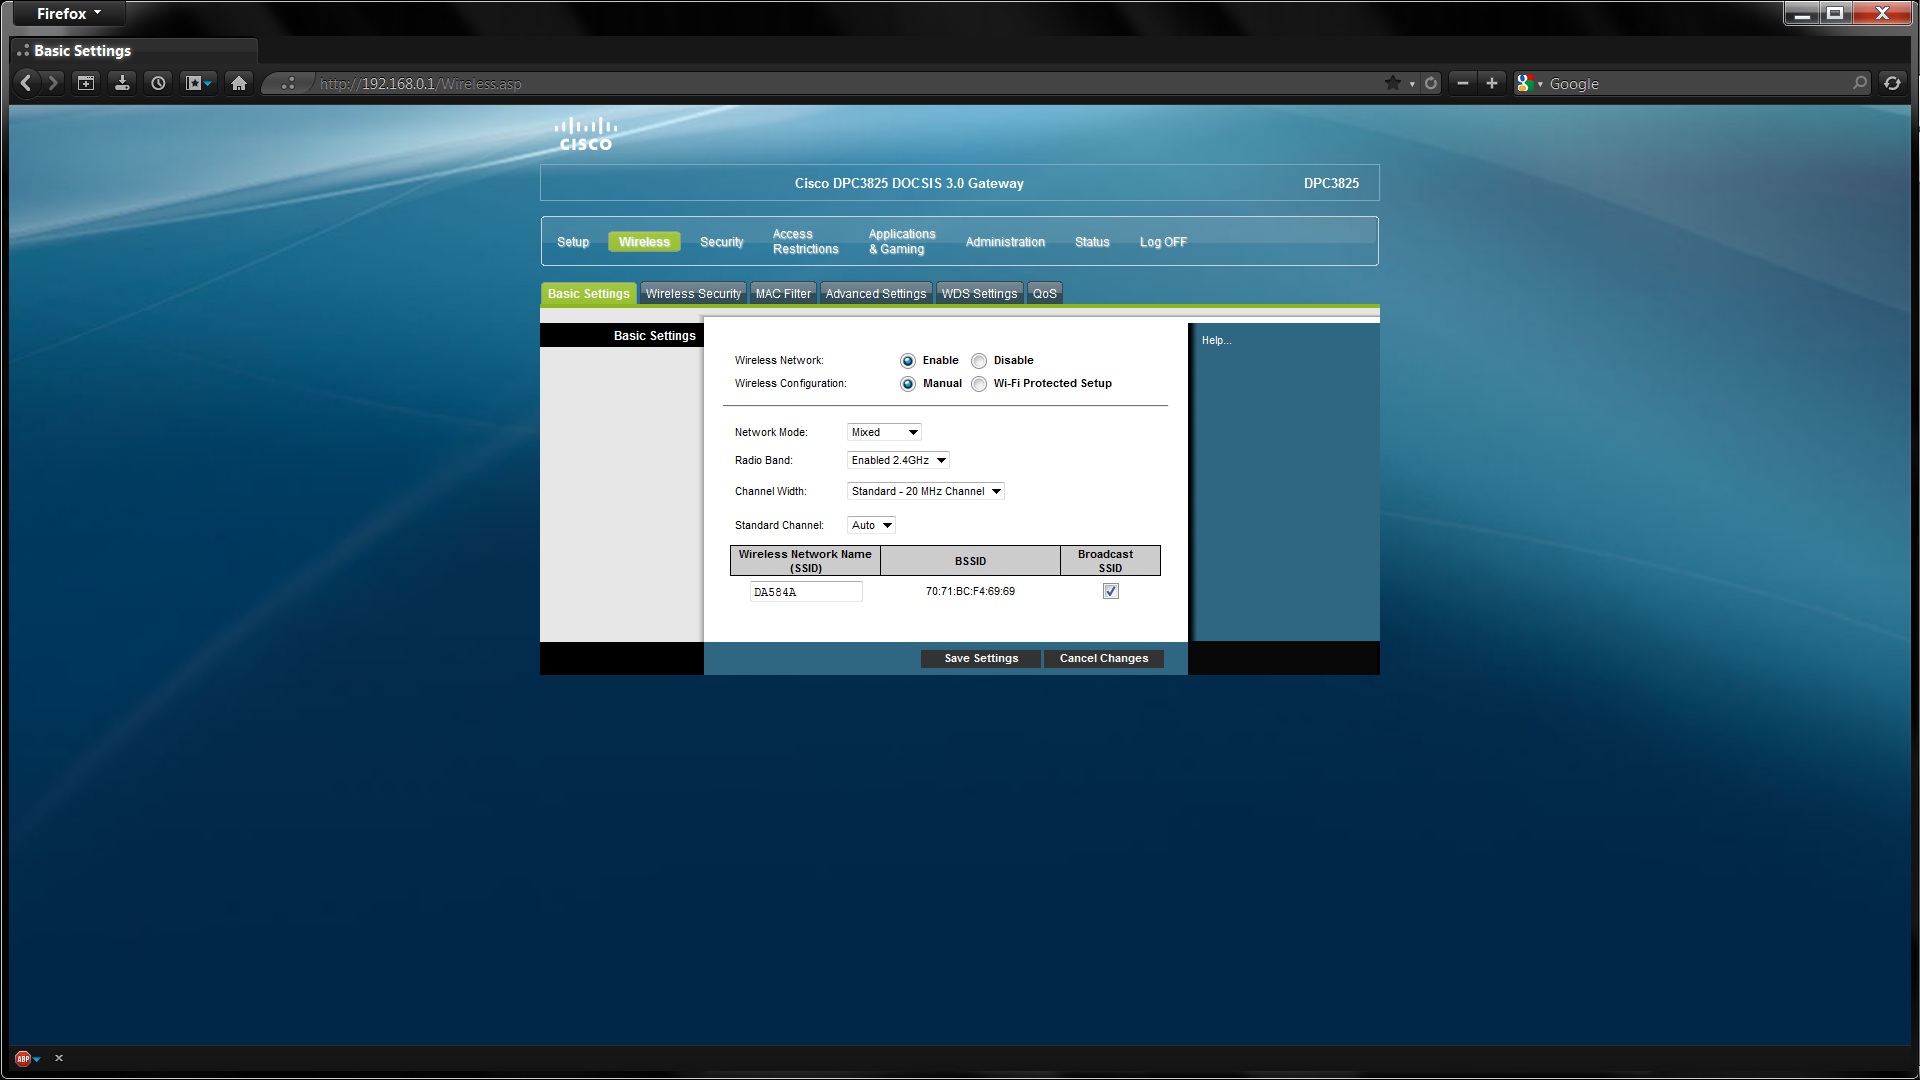Open the Radio Band dropdown
Image resolution: width=1920 pixels, height=1080 pixels.
(x=898, y=460)
